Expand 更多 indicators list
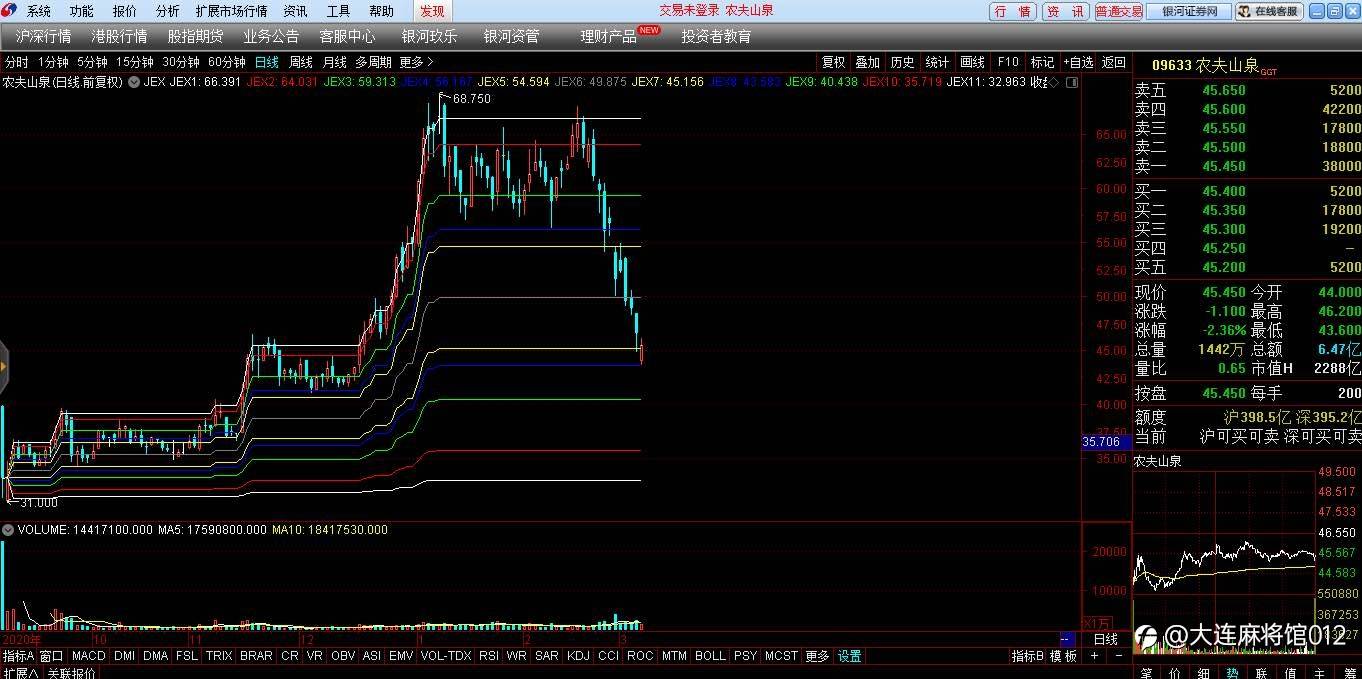 pos(817,656)
